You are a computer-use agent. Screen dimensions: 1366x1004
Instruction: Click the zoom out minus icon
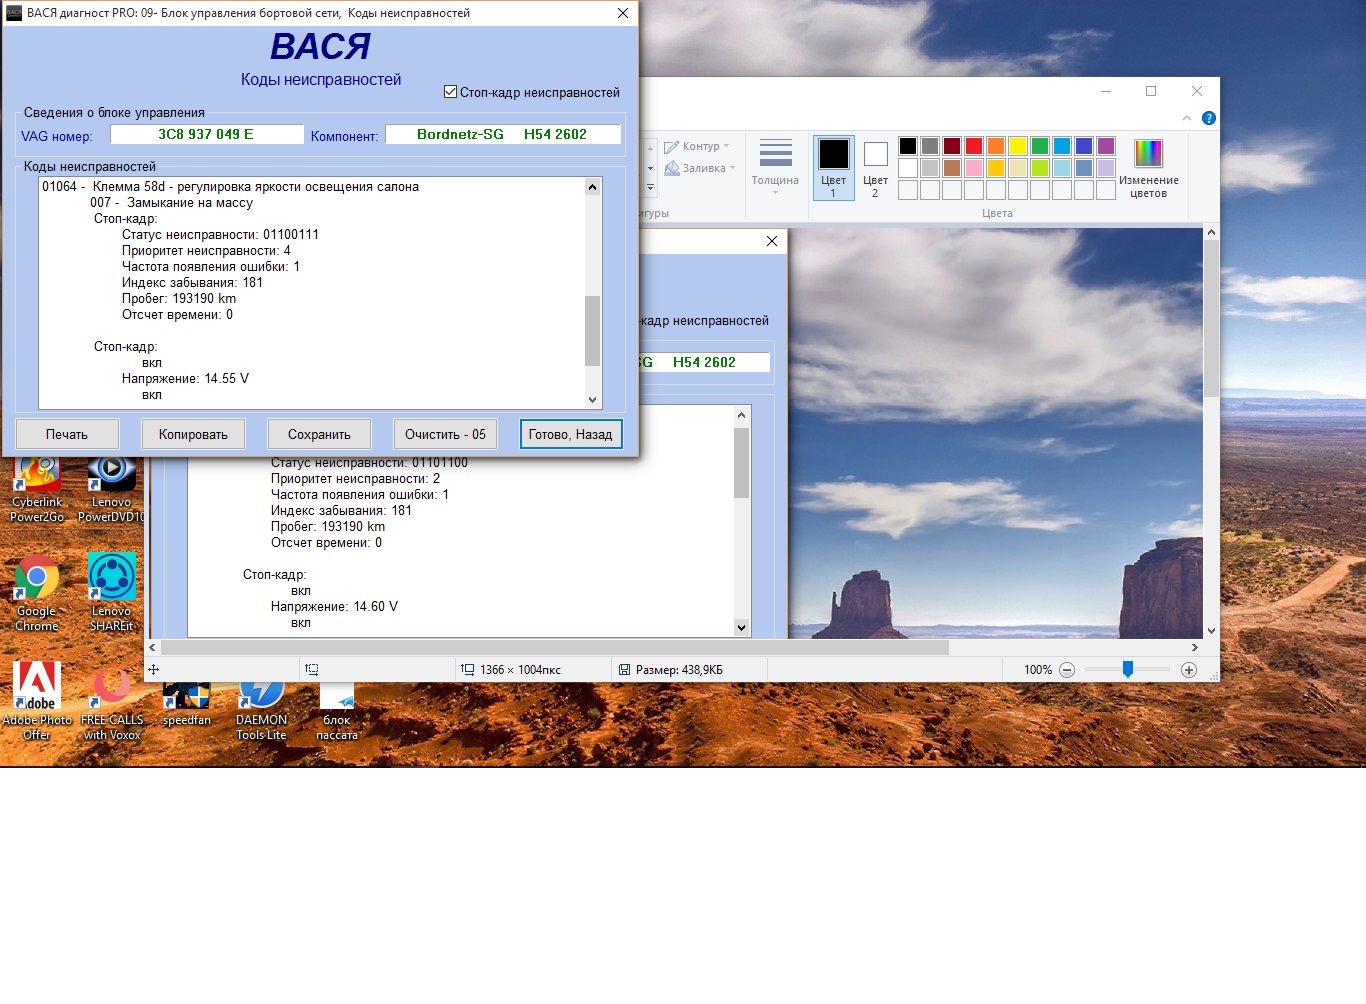[x=1067, y=670]
